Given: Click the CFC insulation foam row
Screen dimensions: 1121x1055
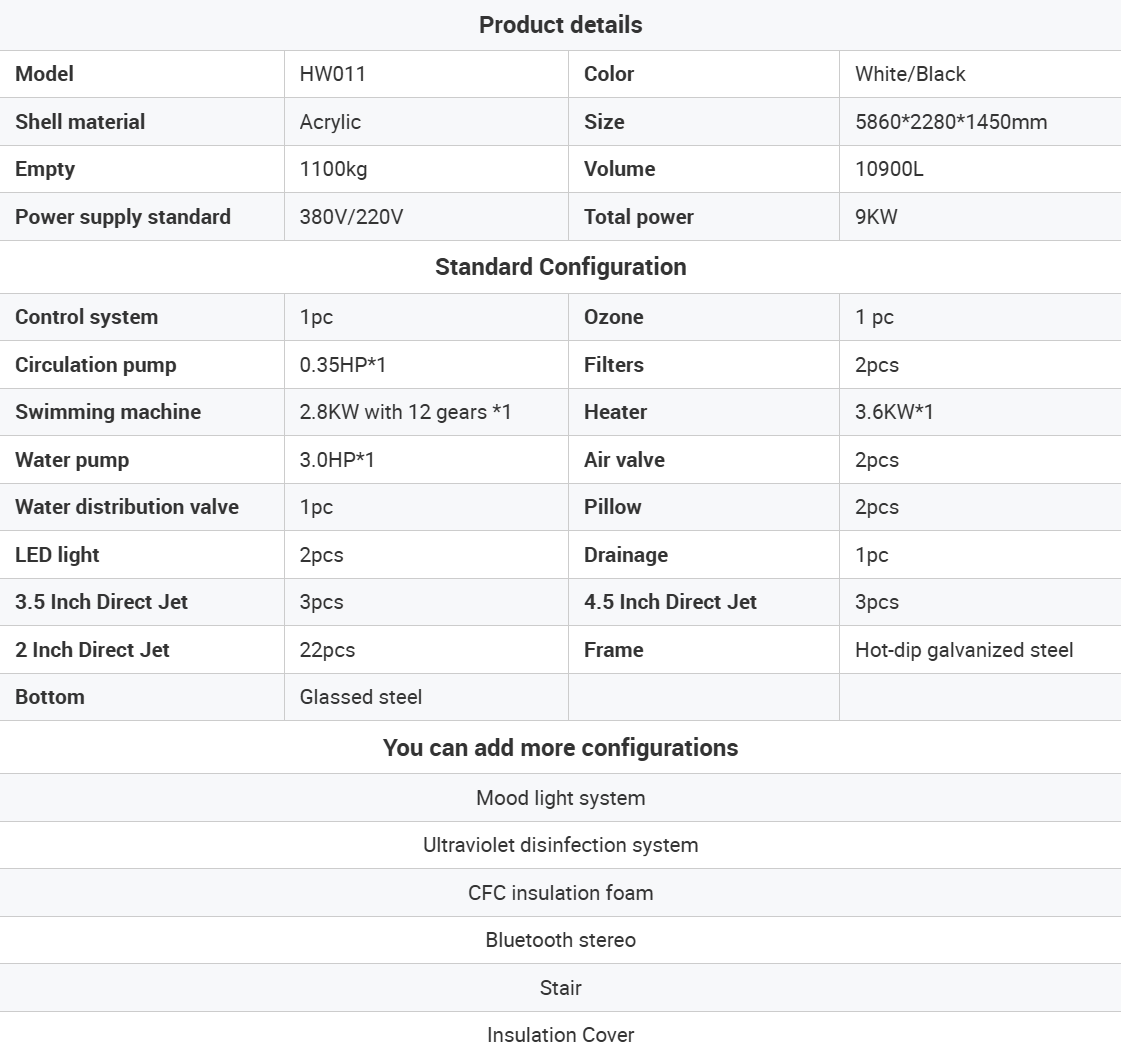Looking at the screenshot, I should [560, 893].
